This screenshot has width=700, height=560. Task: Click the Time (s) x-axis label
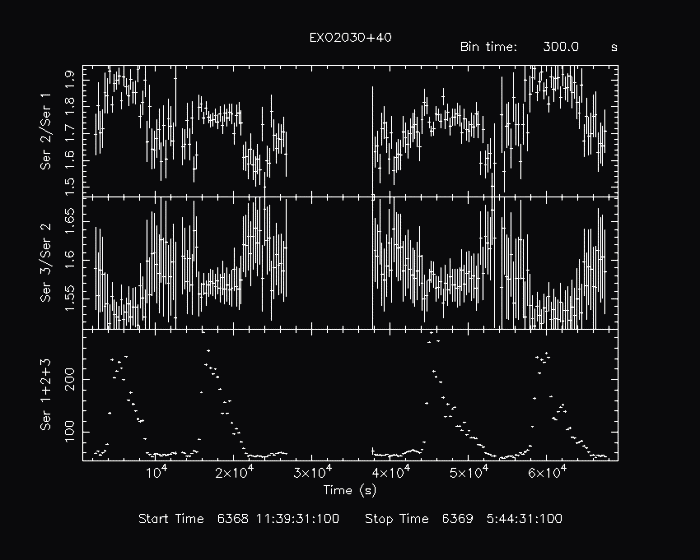(350, 490)
